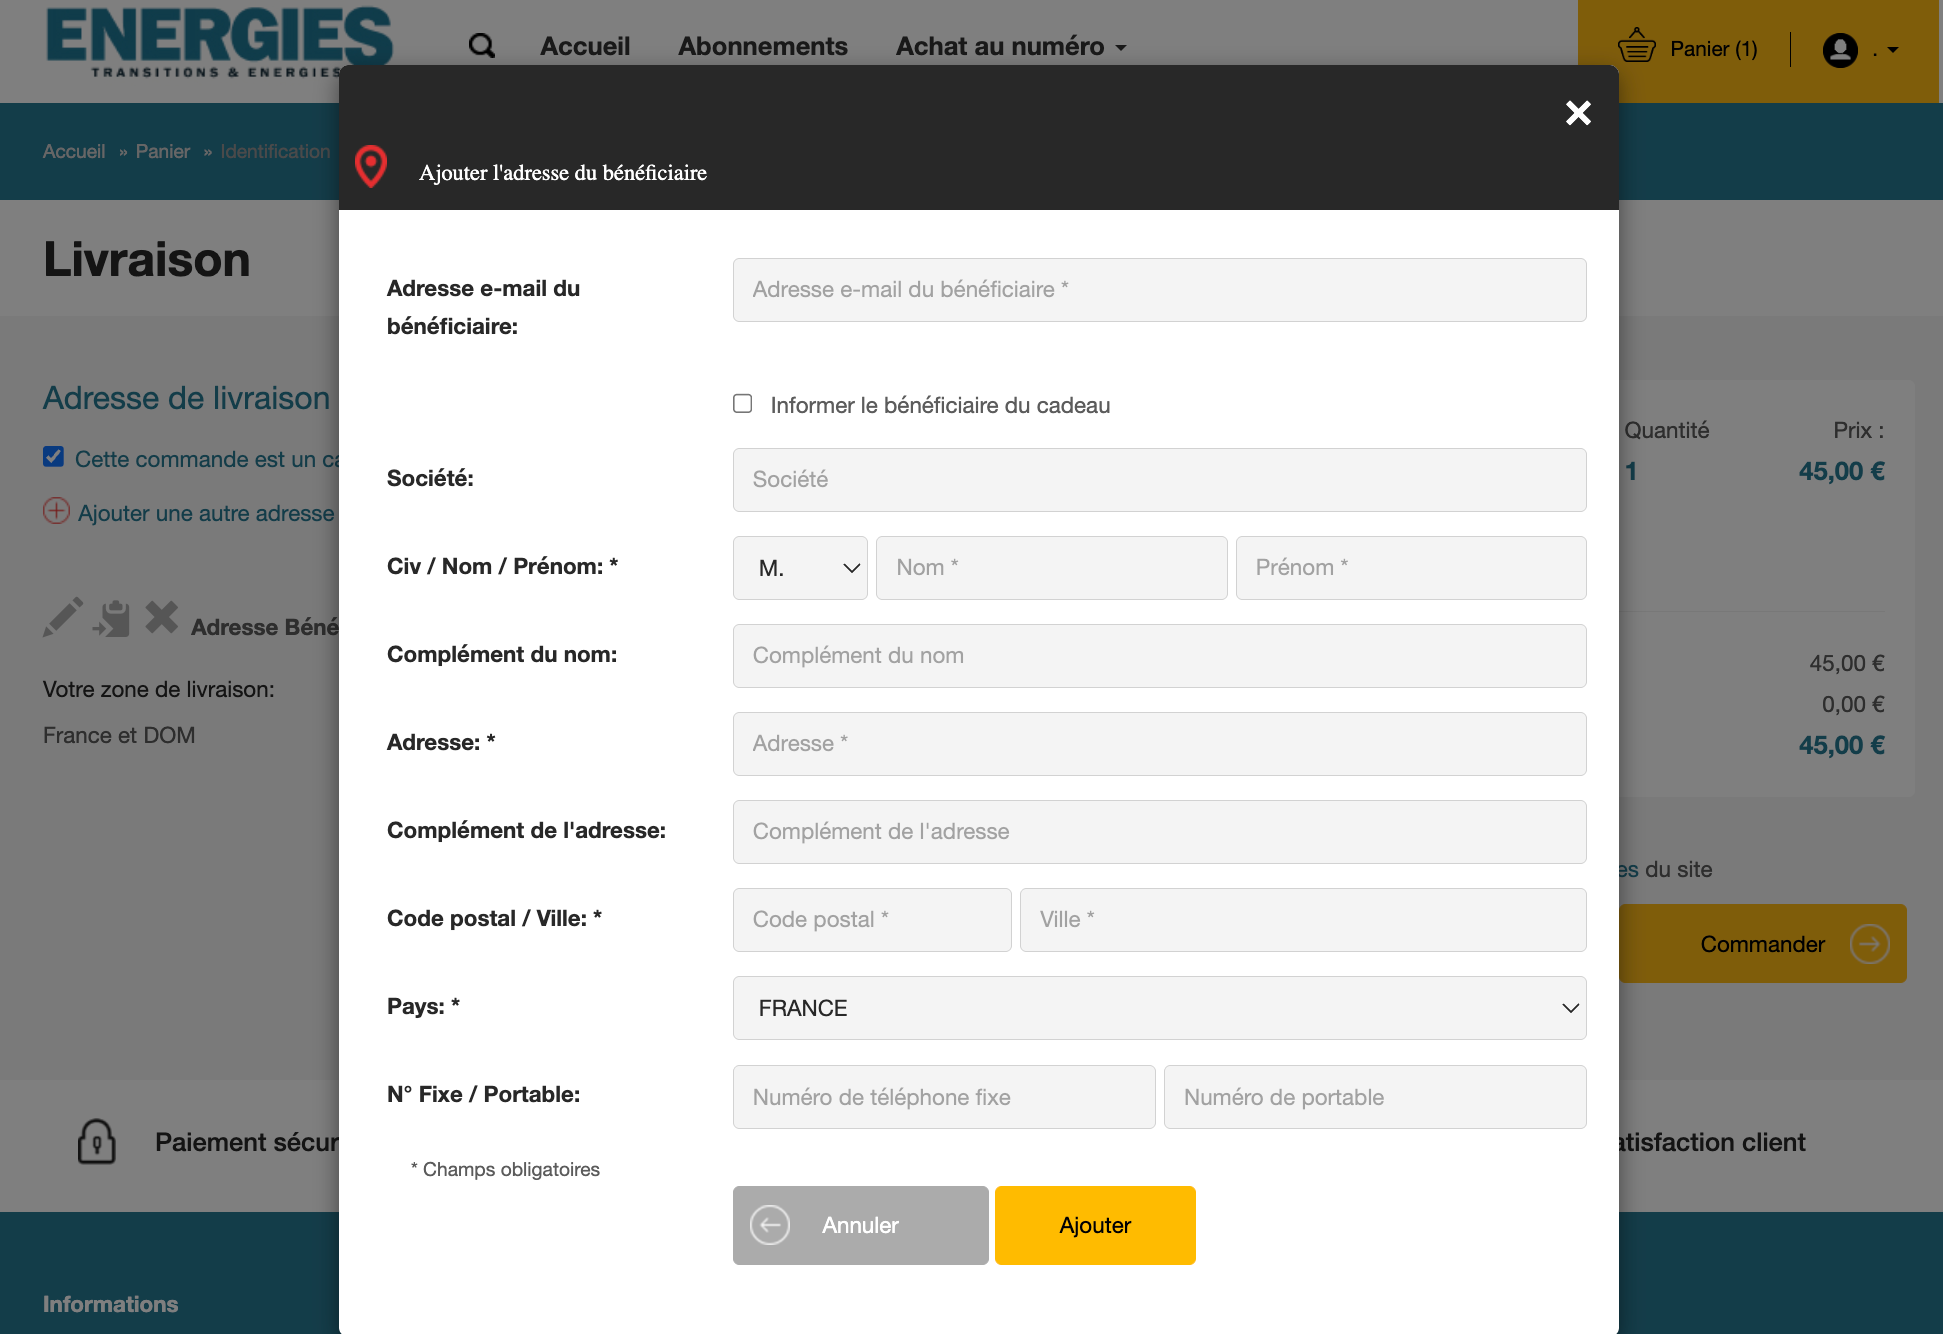The image size is (1943, 1334).
Task: Click the search magnifier icon
Action: [x=482, y=46]
